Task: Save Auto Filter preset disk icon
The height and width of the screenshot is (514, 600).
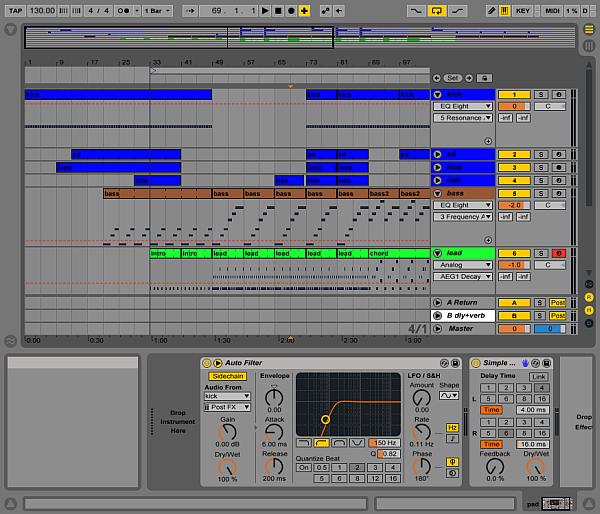Action: [455, 363]
